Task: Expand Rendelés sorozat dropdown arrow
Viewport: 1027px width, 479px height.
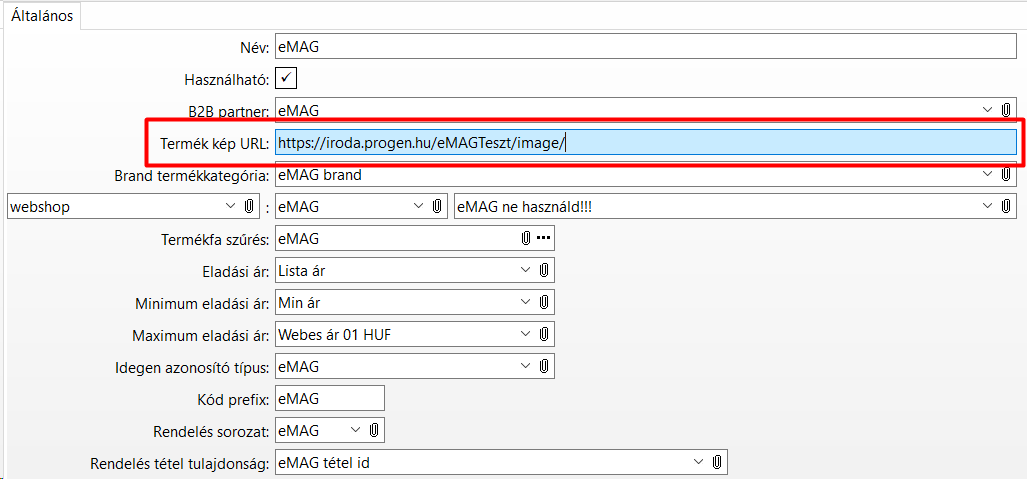Action: [355, 429]
